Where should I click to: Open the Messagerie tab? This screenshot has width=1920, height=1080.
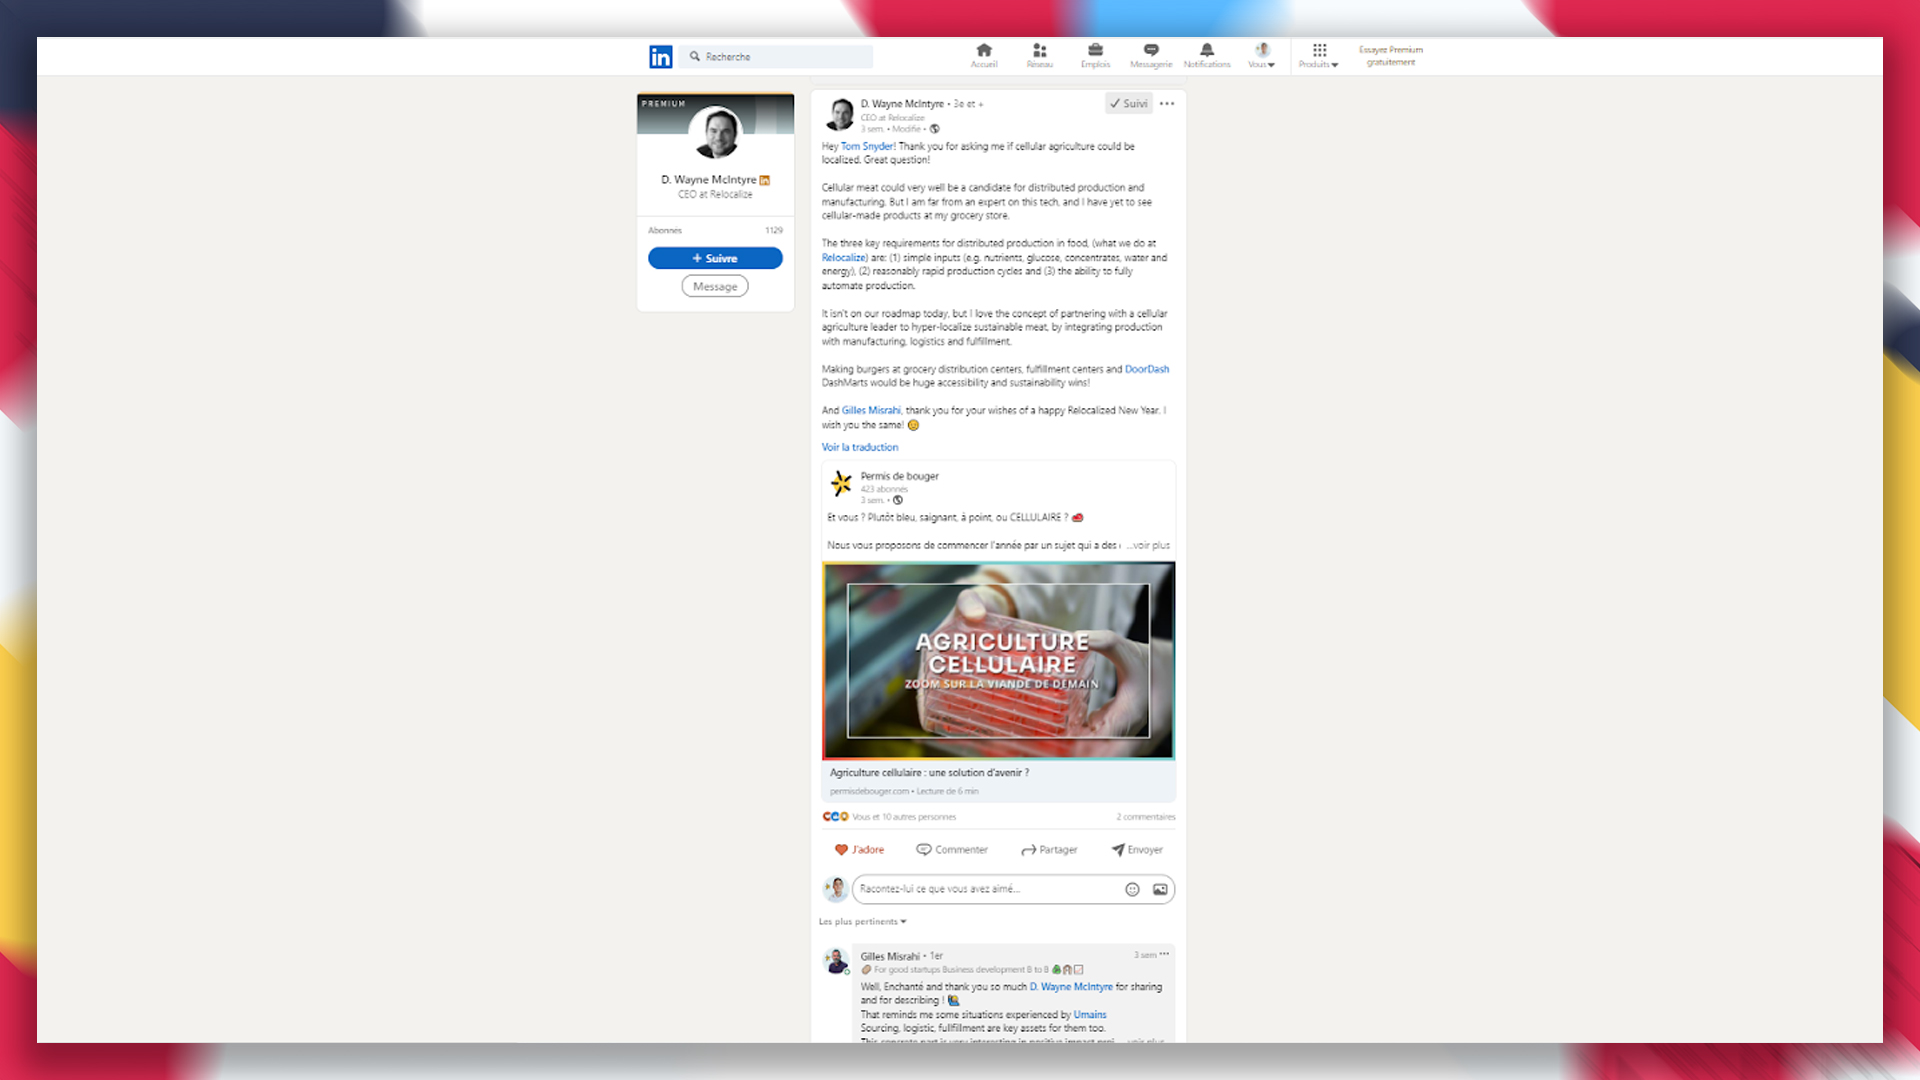pos(1151,55)
